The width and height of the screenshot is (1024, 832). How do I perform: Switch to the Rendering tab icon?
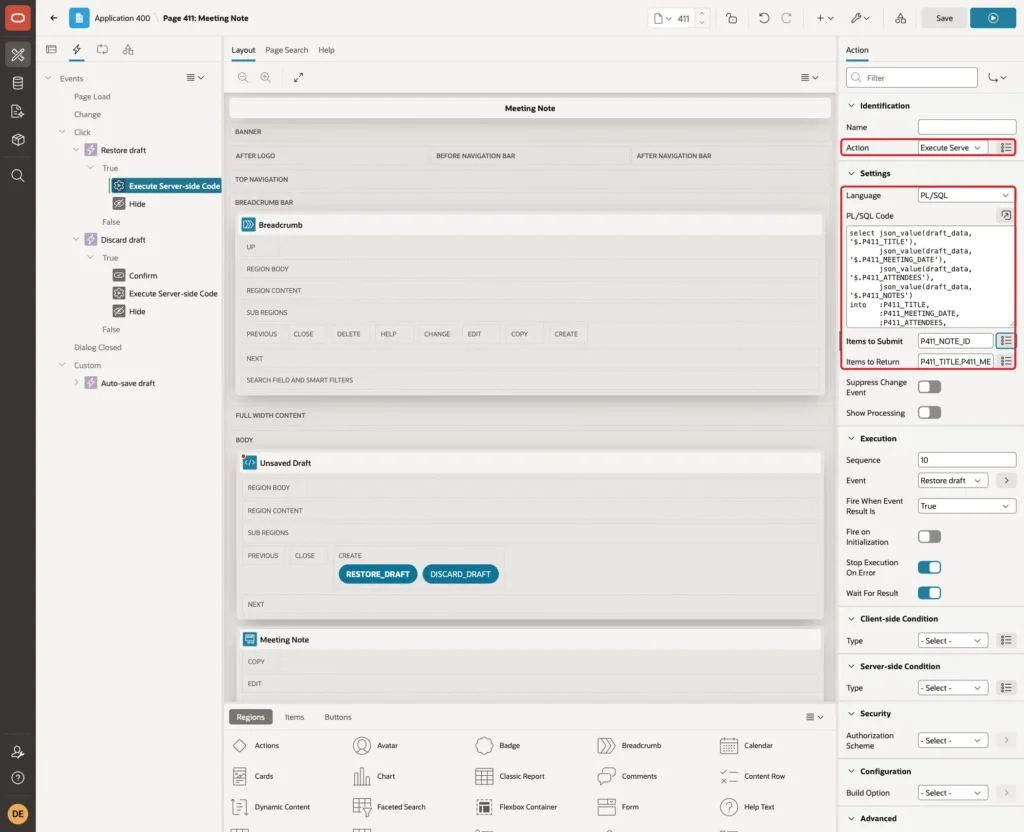pyautogui.click(x=52, y=50)
